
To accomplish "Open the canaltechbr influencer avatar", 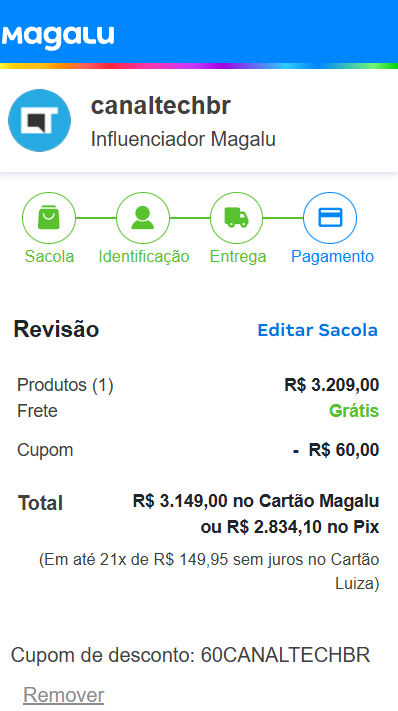I will pyautogui.click(x=39, y=120).
